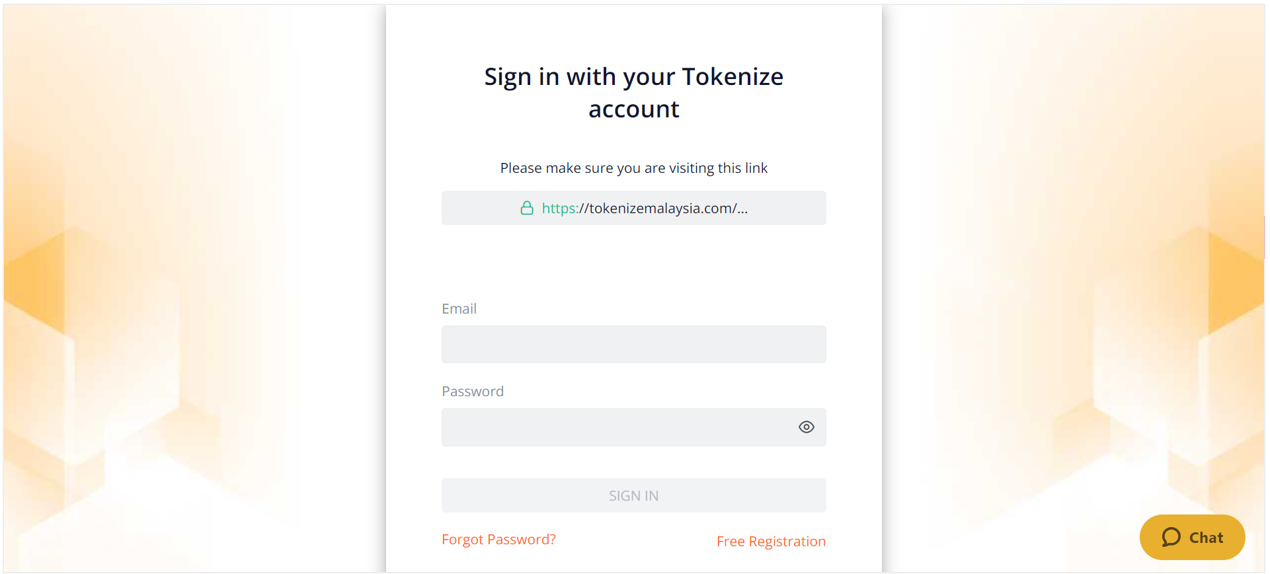Click the green padlock icon
1270x574 pixels.
pyautogui.click(x=526, y=208)
